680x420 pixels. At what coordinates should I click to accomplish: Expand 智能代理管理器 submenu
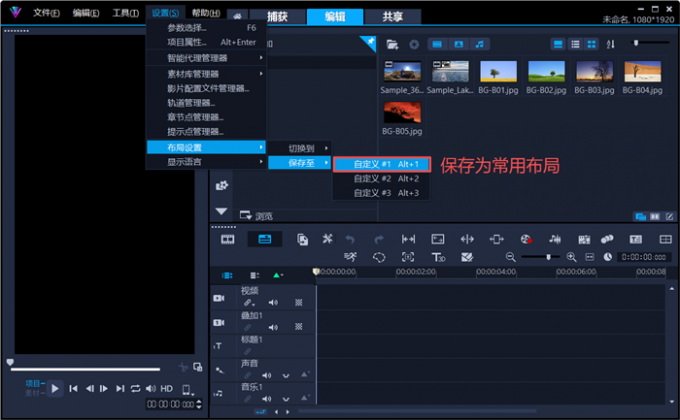[x=206, y=58]
